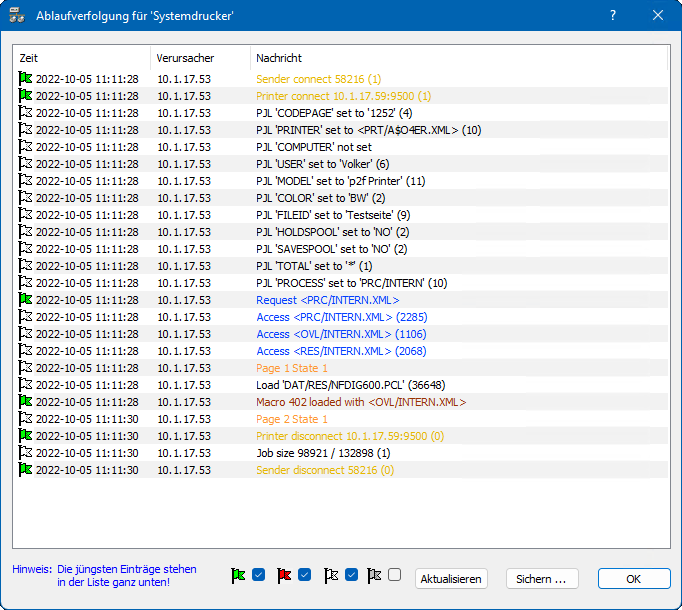Enable the unchecked gray flag filter checkbox
682x610 pixels.
(394, 575)
